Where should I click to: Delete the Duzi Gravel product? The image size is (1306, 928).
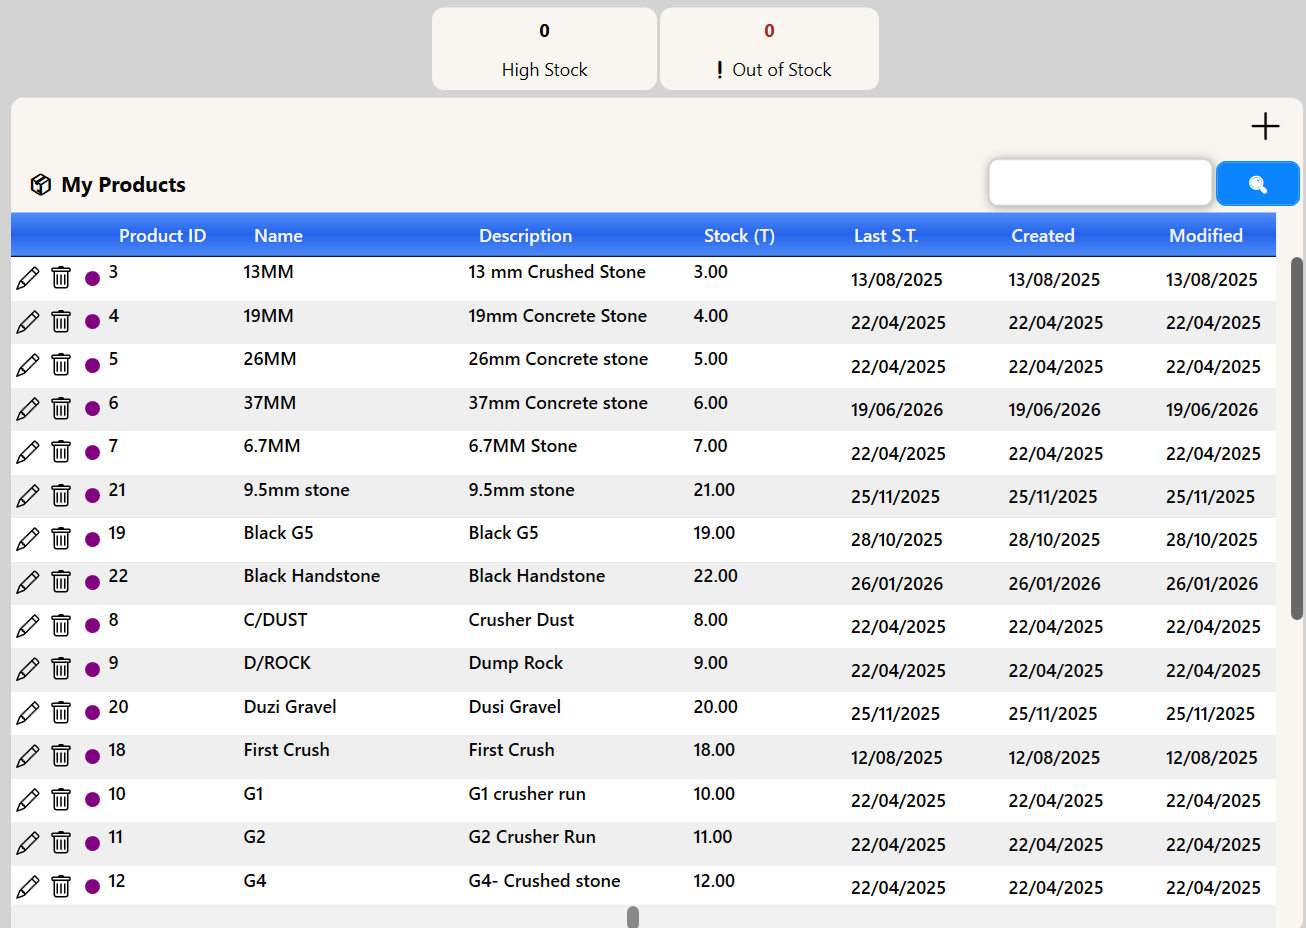(61, 712)
